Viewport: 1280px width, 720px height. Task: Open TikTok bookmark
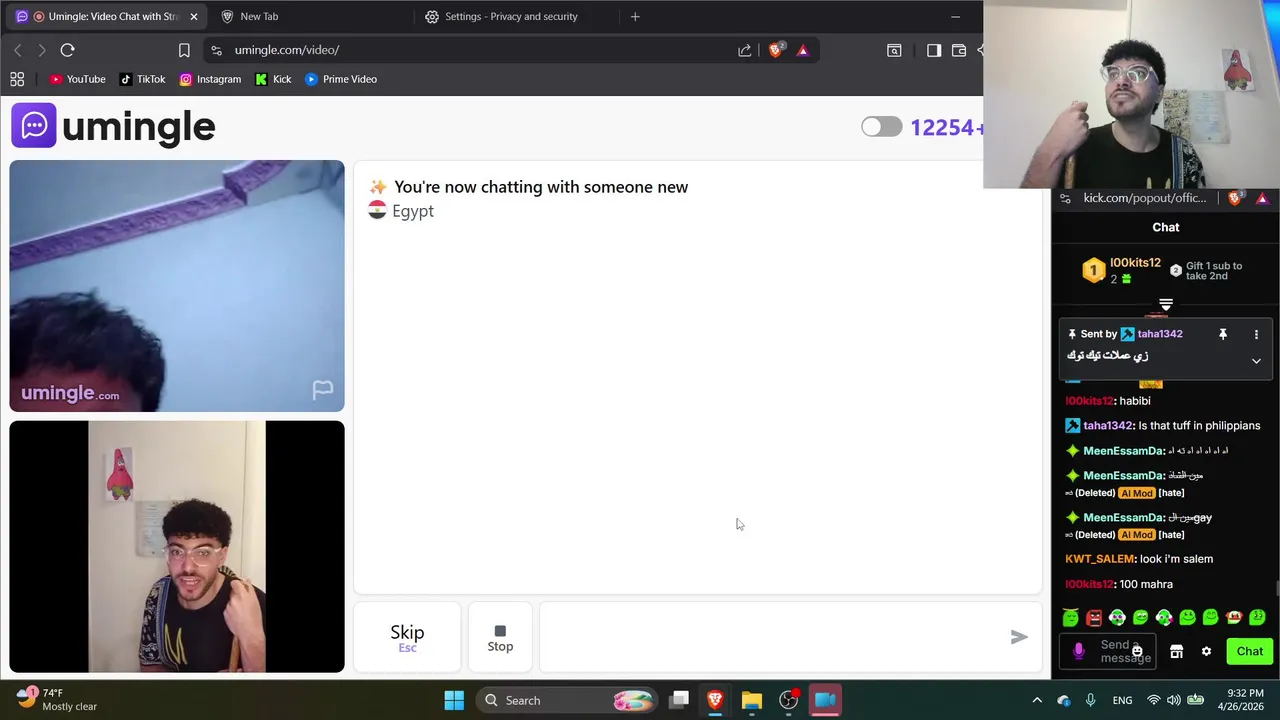[x=142, y=79]
